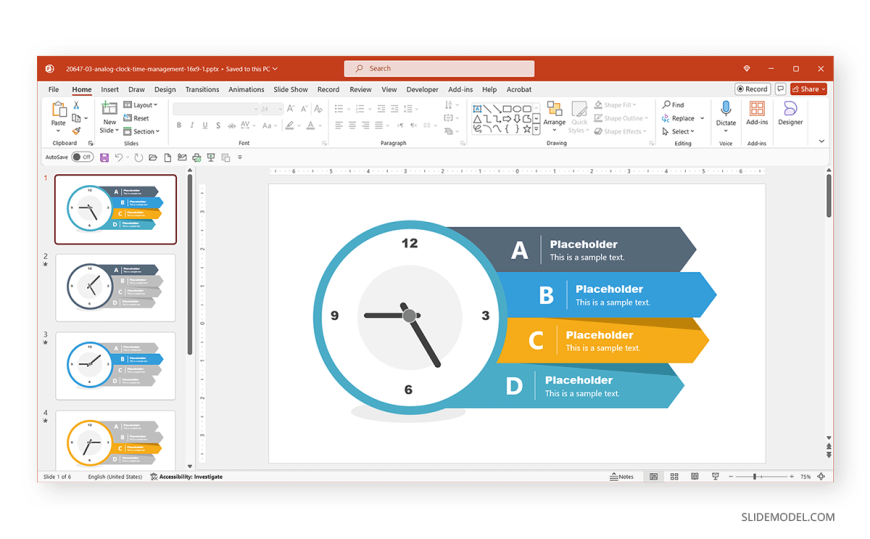870x539 pixels.
Task: Undo the last action
Action: [119, 158]
